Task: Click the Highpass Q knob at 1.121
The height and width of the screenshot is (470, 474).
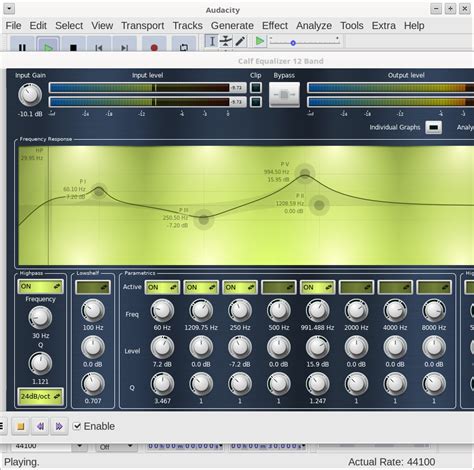Action: point(40,363)
